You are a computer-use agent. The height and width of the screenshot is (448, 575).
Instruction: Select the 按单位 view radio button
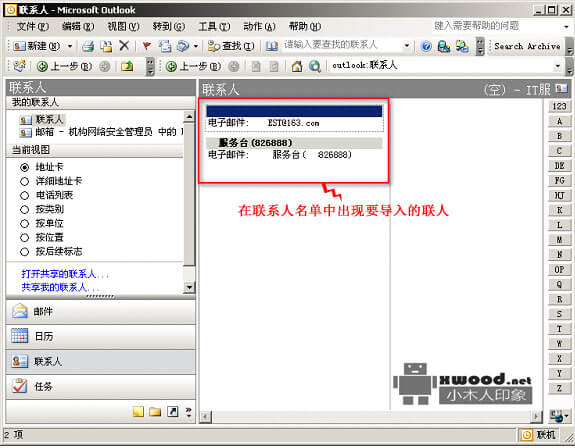[x=25, y=224]
